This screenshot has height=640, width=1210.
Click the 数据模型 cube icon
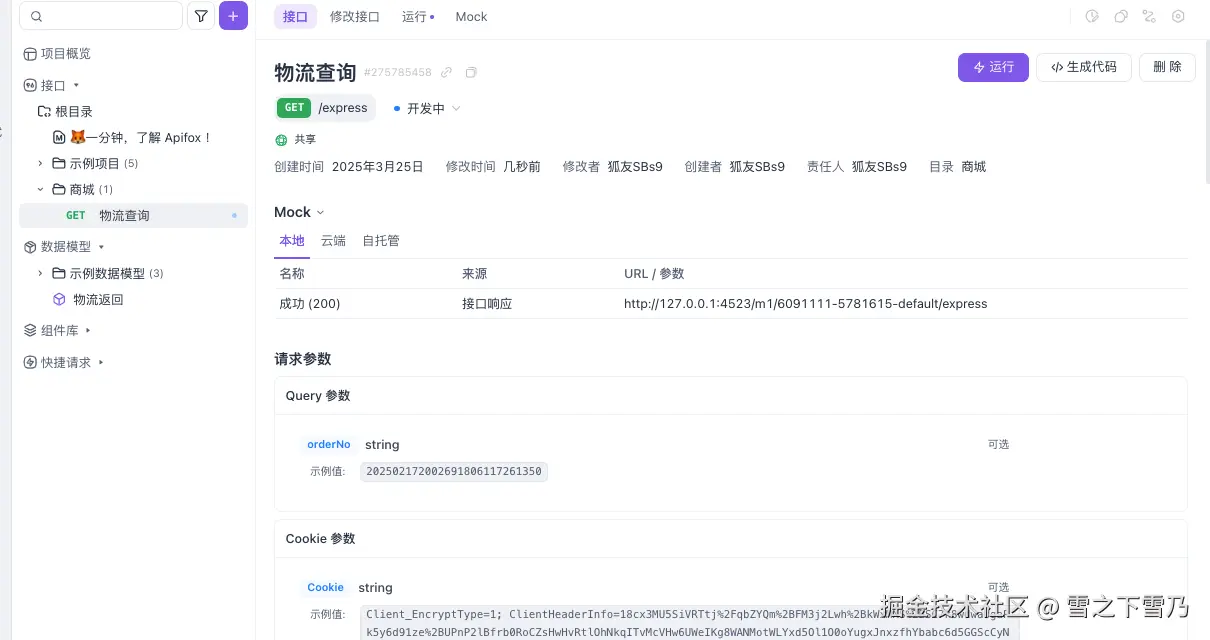click(30, 247)
